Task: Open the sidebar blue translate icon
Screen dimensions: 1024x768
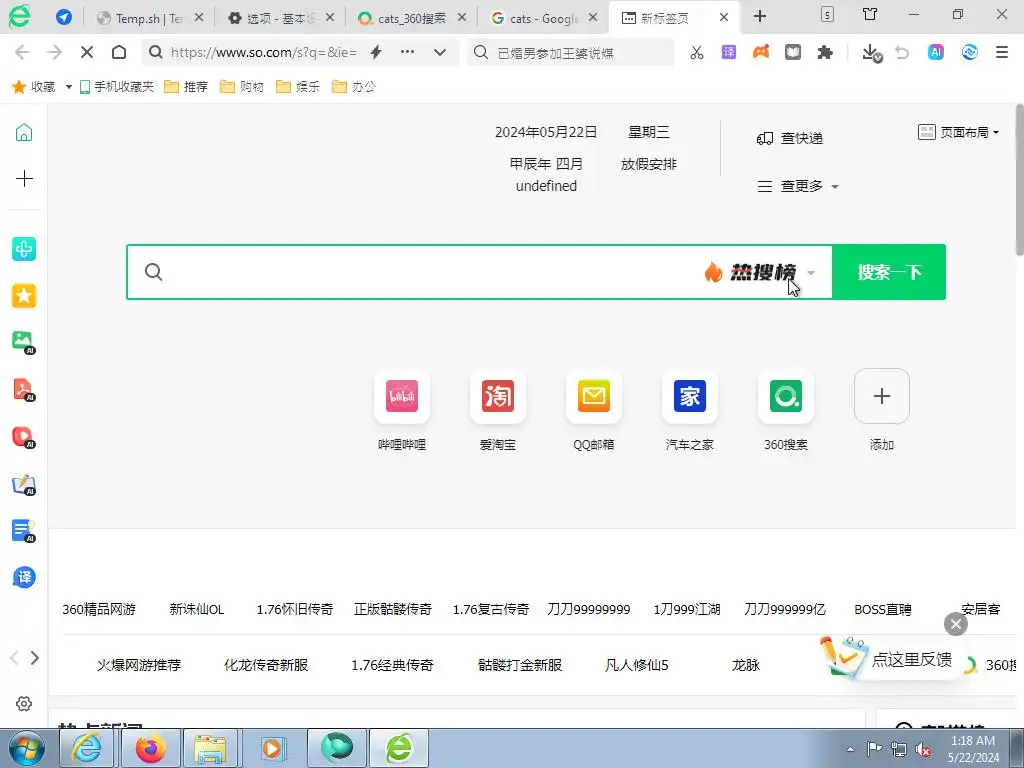Action: click(x=24, y=577)
